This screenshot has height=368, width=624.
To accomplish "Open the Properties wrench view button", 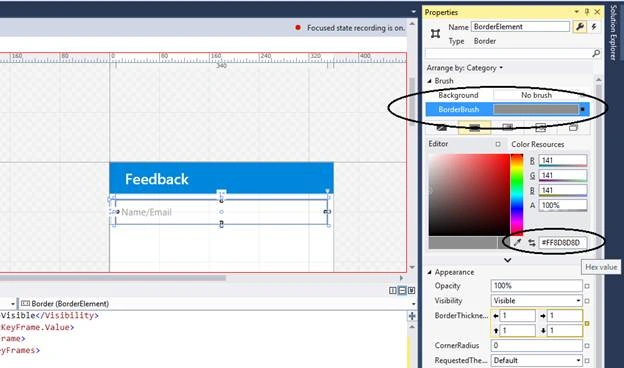I will pos(579,27).
